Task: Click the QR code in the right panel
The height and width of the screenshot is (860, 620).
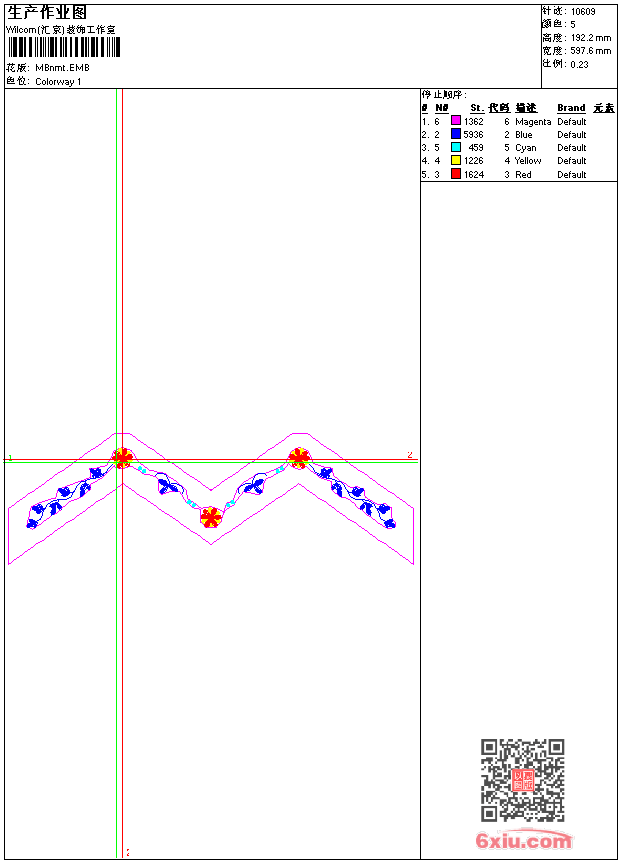Action: click(522, 780)
